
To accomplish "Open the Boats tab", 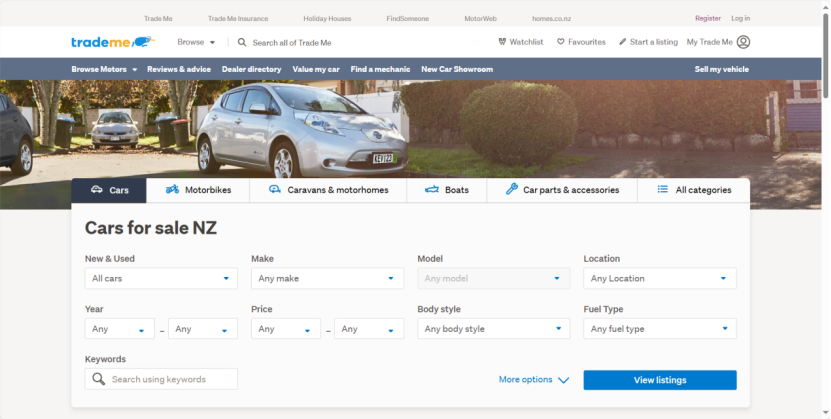I will tap(446, 190).
